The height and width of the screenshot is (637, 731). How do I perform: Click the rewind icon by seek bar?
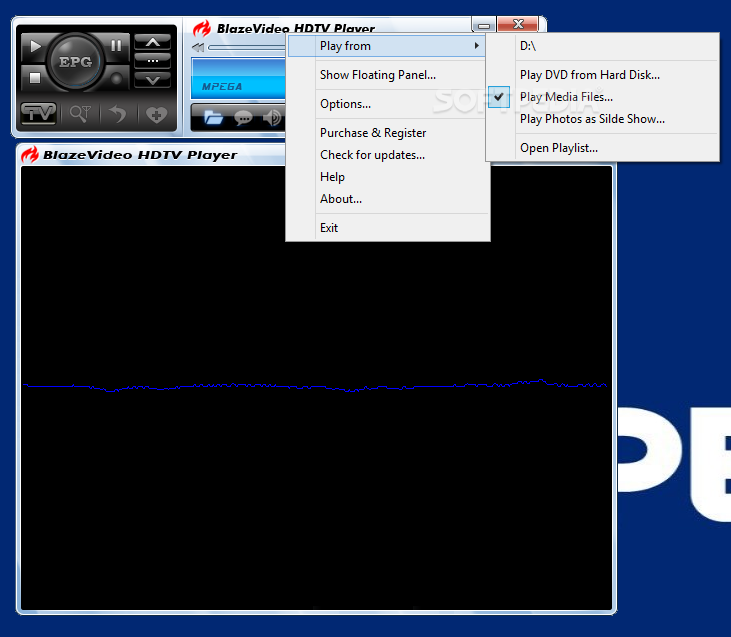pos(198,47)
